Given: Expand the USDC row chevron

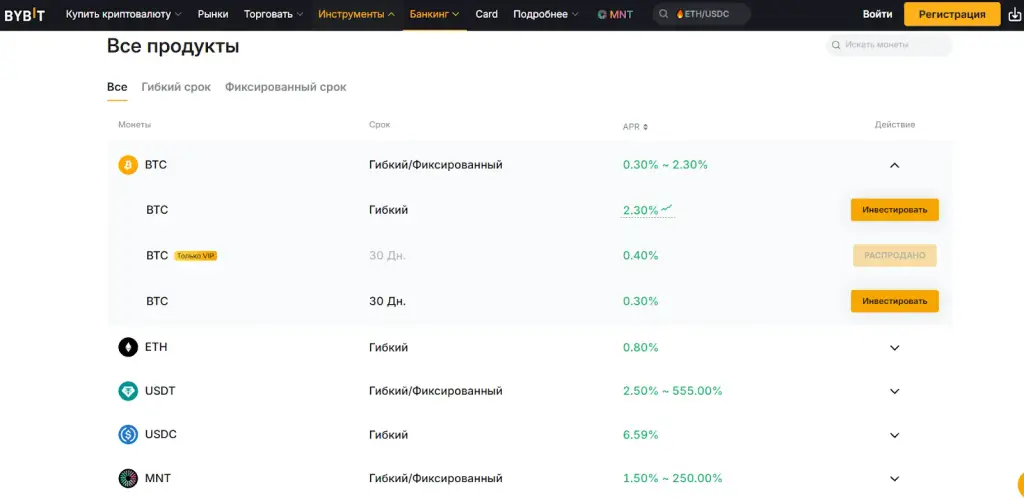Looking at the screenshot, I should click(x=895, y=435).
